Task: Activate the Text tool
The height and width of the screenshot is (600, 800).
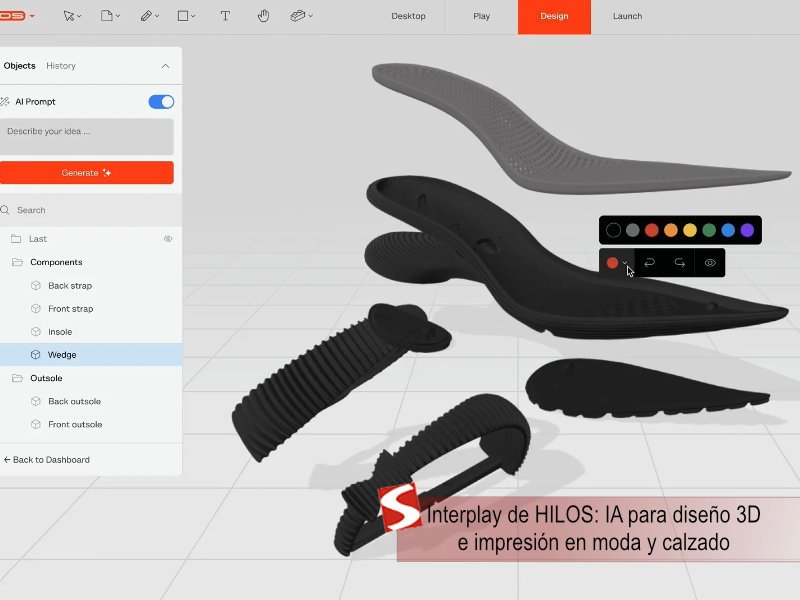Action: click(225, 15)
